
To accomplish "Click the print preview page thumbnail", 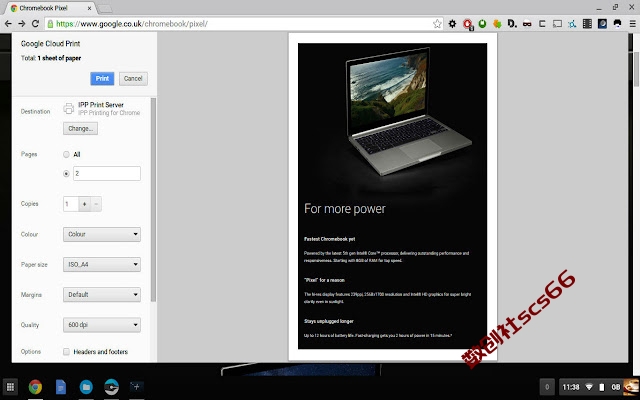I will pyautogui.click(x=393, y=196).
